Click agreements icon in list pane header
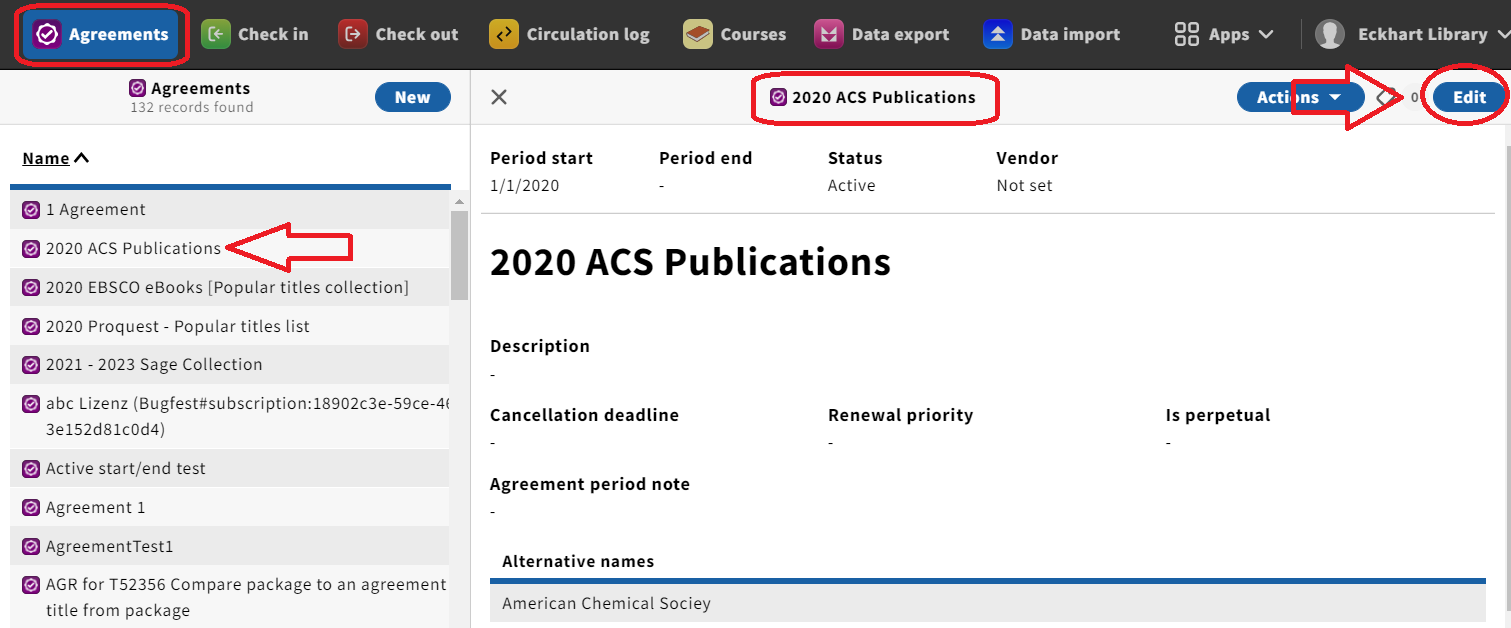Viewport: 1511px width, 628px height. [138, 88]
